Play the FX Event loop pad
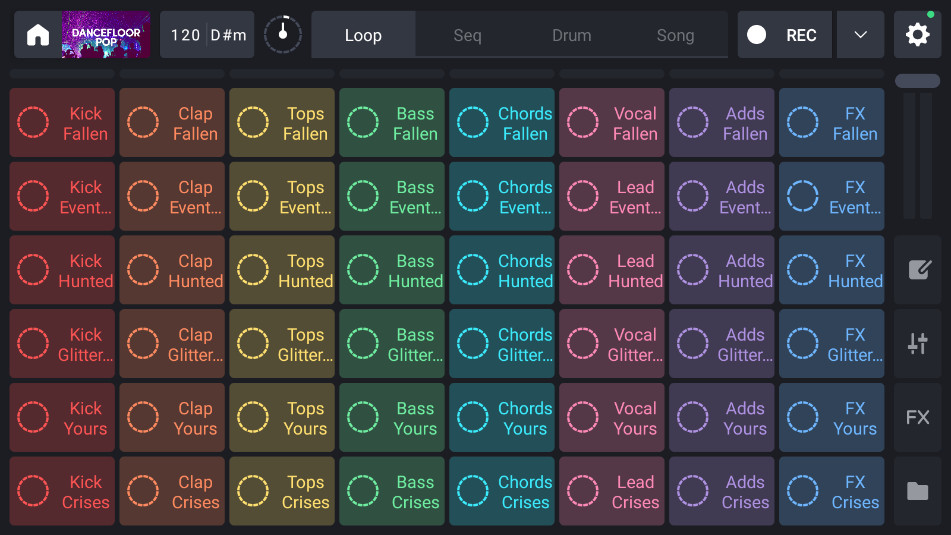Screen dimensions: 951x535 (832, 197)
